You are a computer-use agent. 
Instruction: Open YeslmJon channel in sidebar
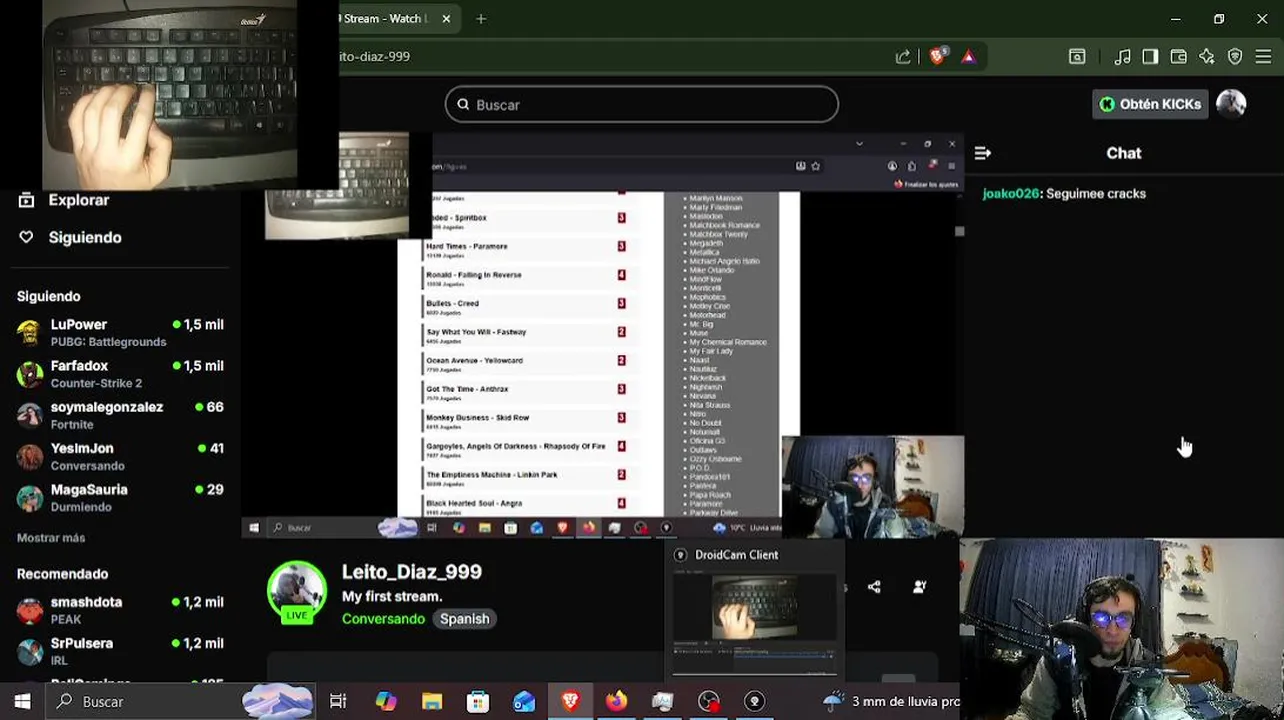120,457
